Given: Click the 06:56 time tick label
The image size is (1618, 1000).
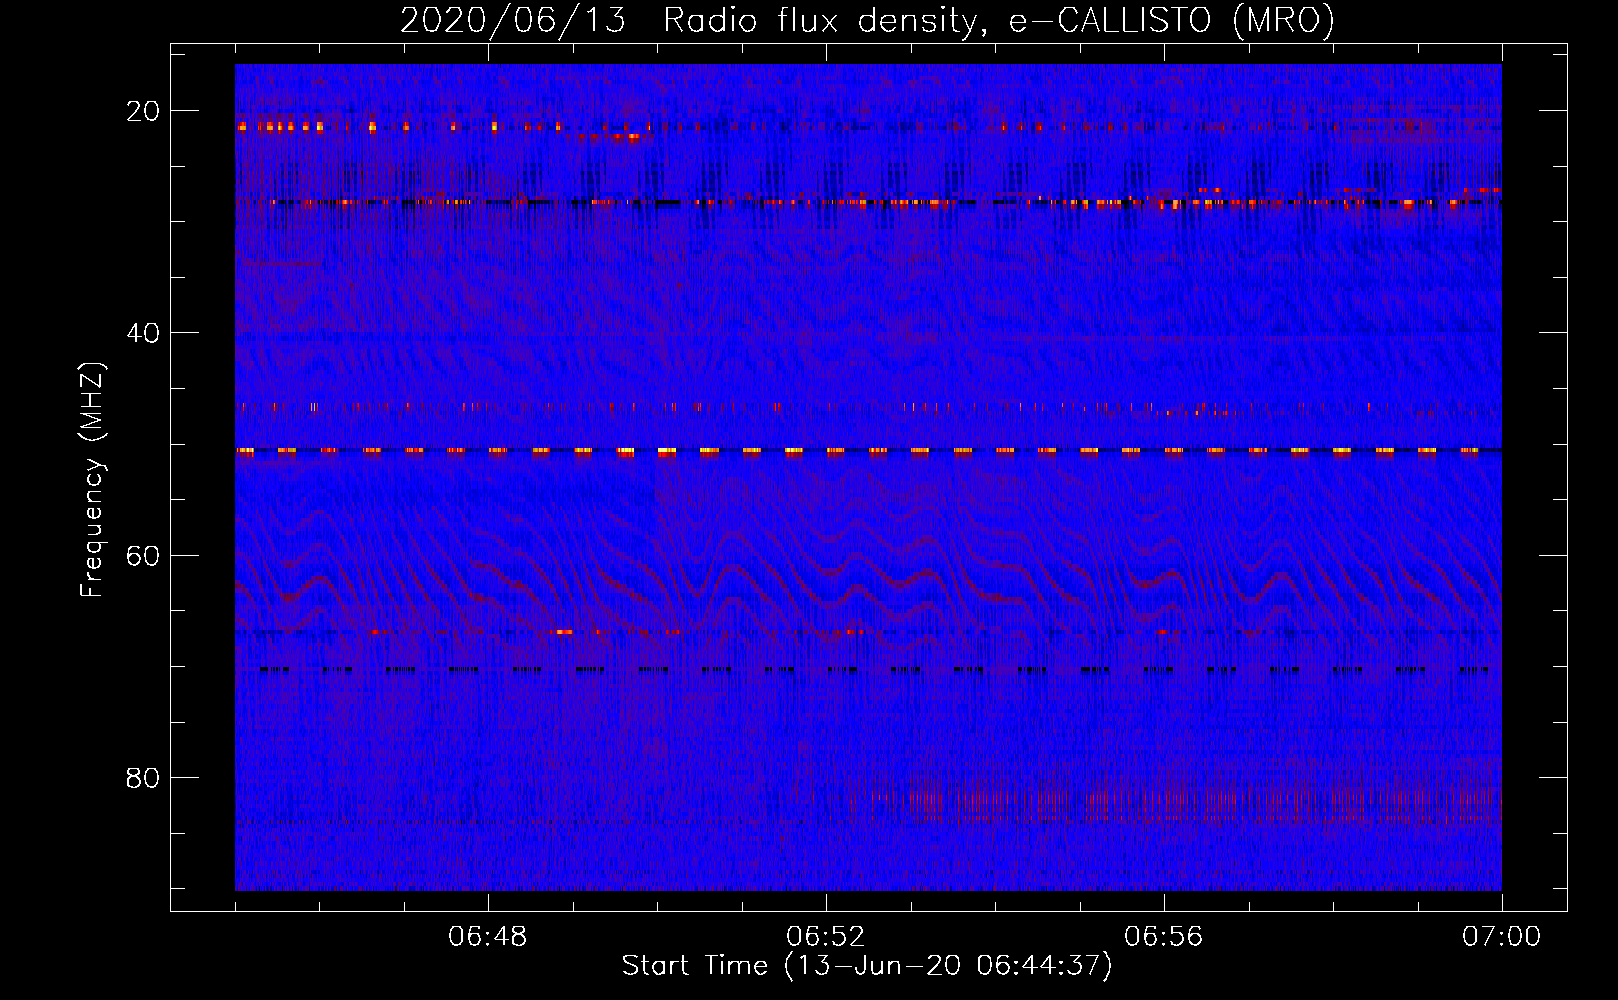Looking at the screenshot, I should tap(1164, 937).
